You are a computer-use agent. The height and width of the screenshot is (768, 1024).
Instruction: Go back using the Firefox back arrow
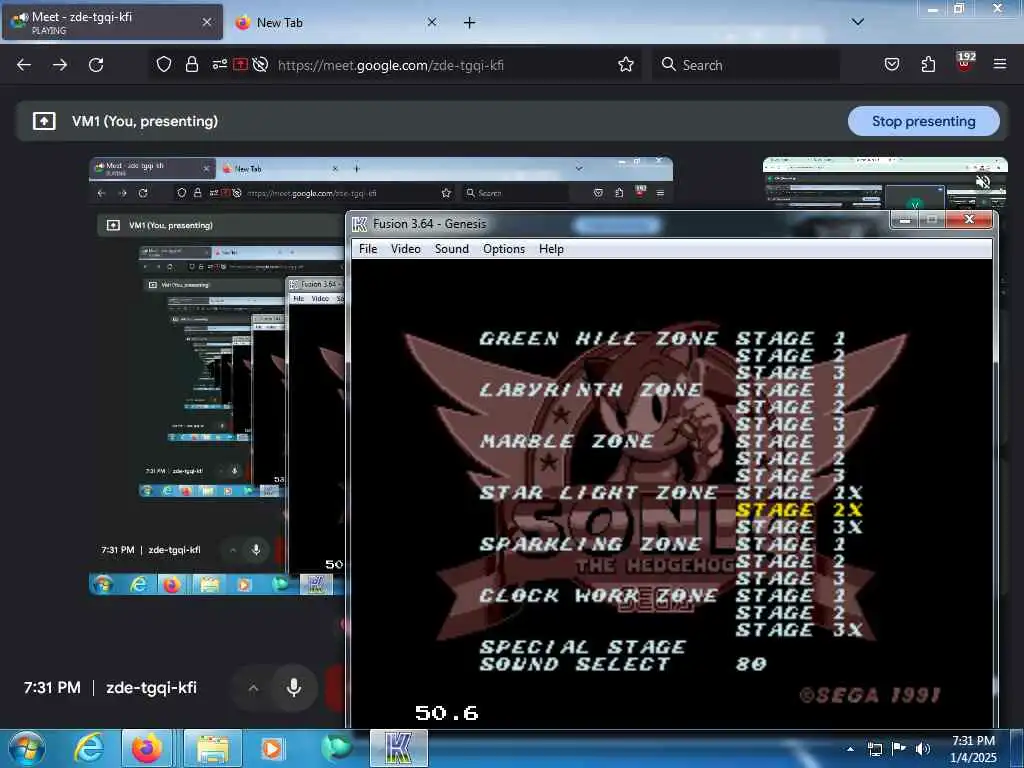click(24, 65)
